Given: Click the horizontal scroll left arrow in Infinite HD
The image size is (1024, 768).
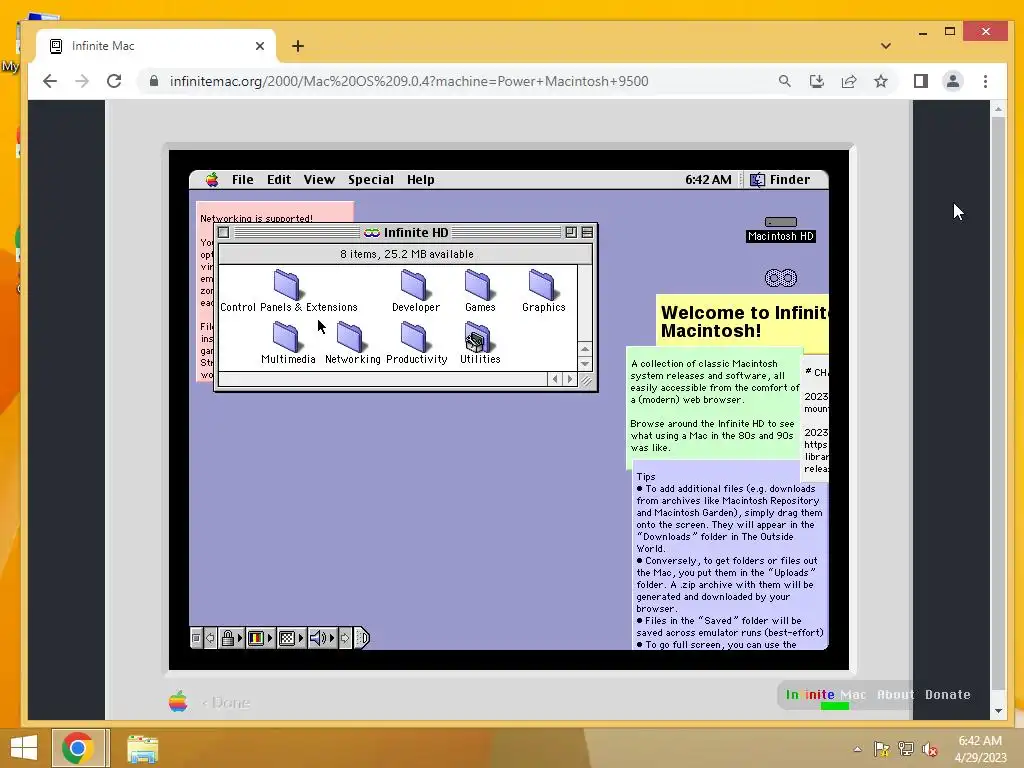Looking at the screenshot, I should (555, 379).
